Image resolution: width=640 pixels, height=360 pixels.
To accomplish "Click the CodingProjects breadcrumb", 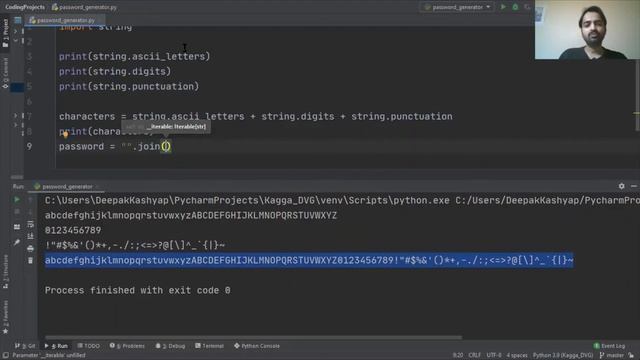I will tap(25, 7).
